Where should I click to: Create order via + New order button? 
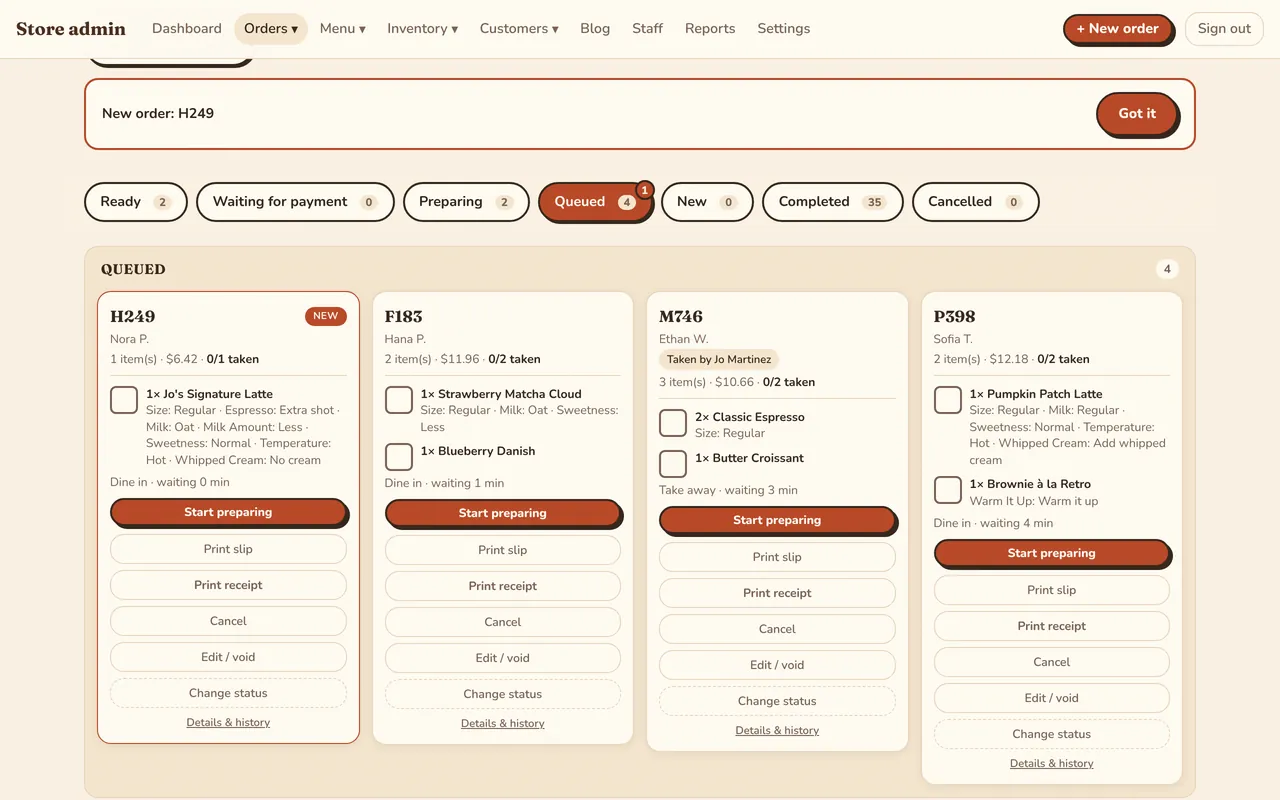click(1117, 29)
